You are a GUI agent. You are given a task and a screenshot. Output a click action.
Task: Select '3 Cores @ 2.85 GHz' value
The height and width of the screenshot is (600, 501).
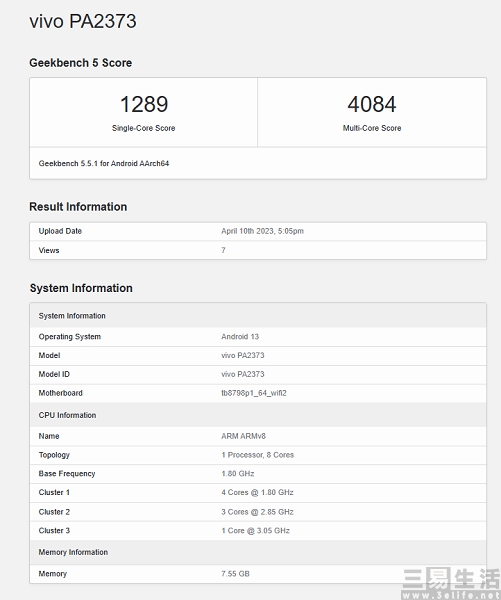257,512
